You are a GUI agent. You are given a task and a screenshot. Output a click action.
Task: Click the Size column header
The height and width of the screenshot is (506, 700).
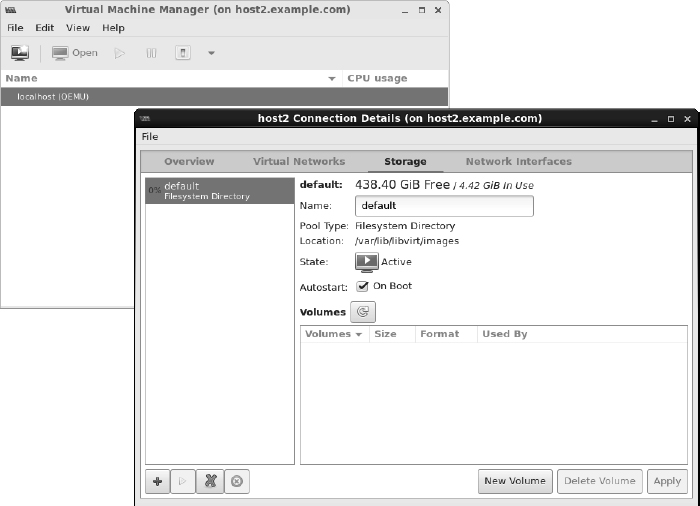[x=392, y=334]
